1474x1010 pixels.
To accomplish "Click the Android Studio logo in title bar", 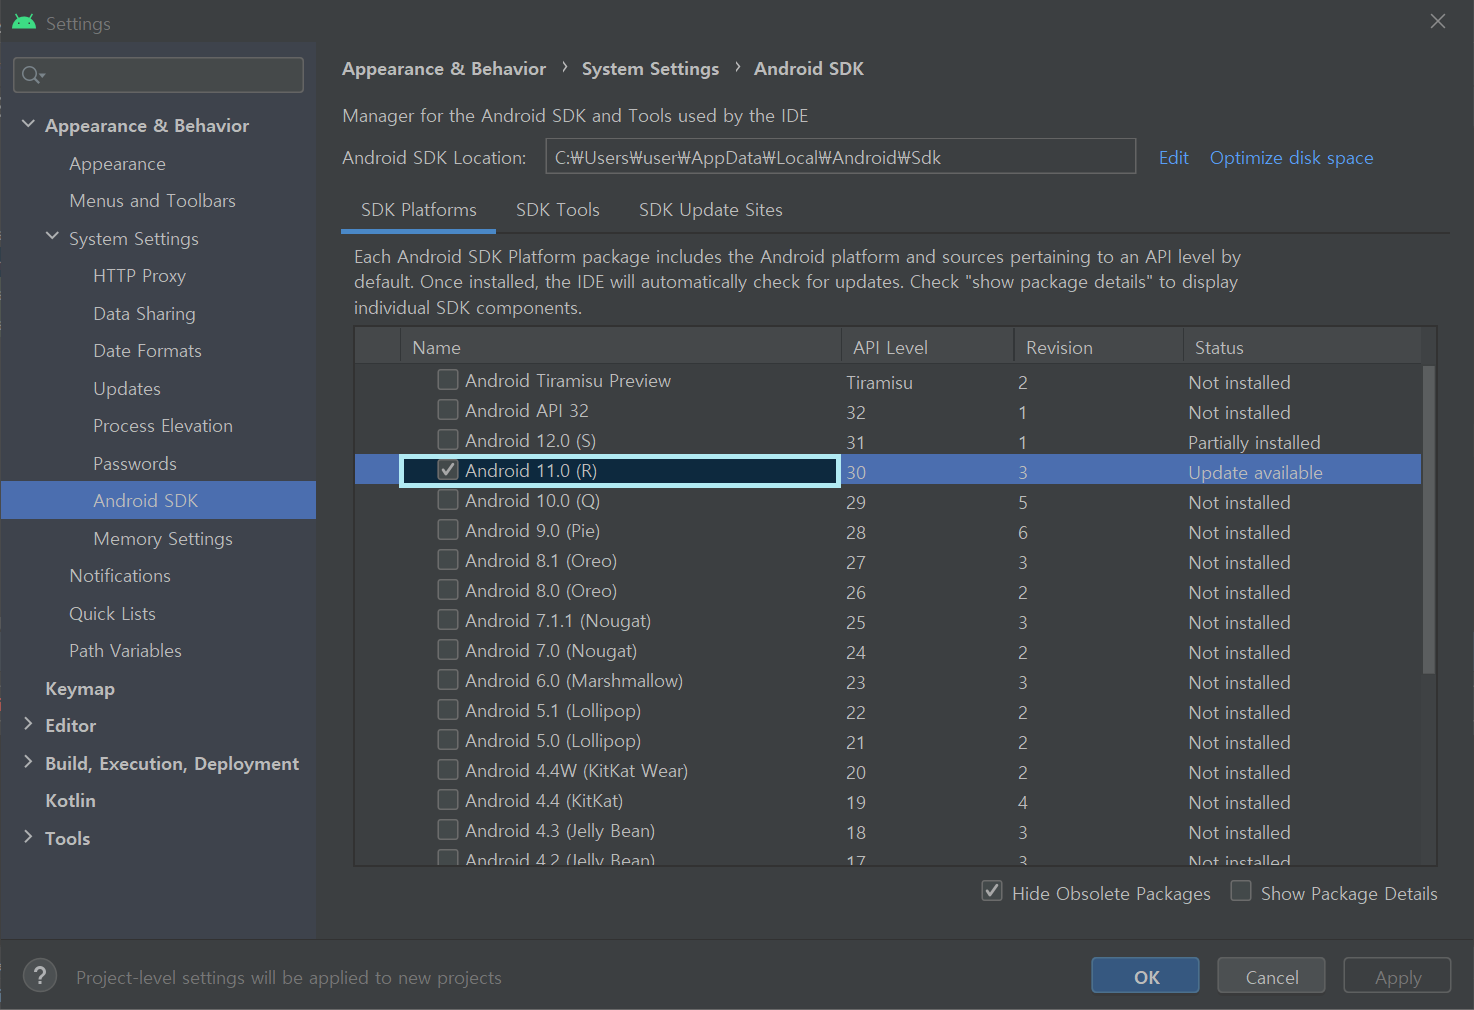I will (24, 22).
